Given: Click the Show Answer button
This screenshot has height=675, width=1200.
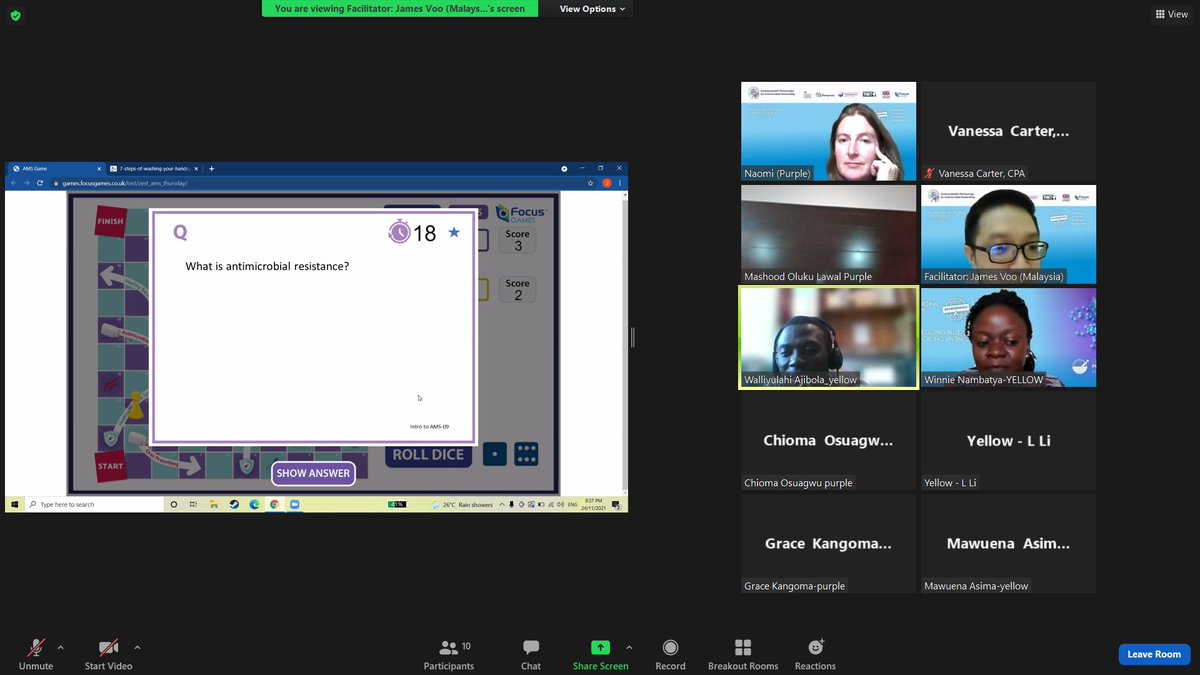Looking at the screenshot, I should click(x=313, y=473).
